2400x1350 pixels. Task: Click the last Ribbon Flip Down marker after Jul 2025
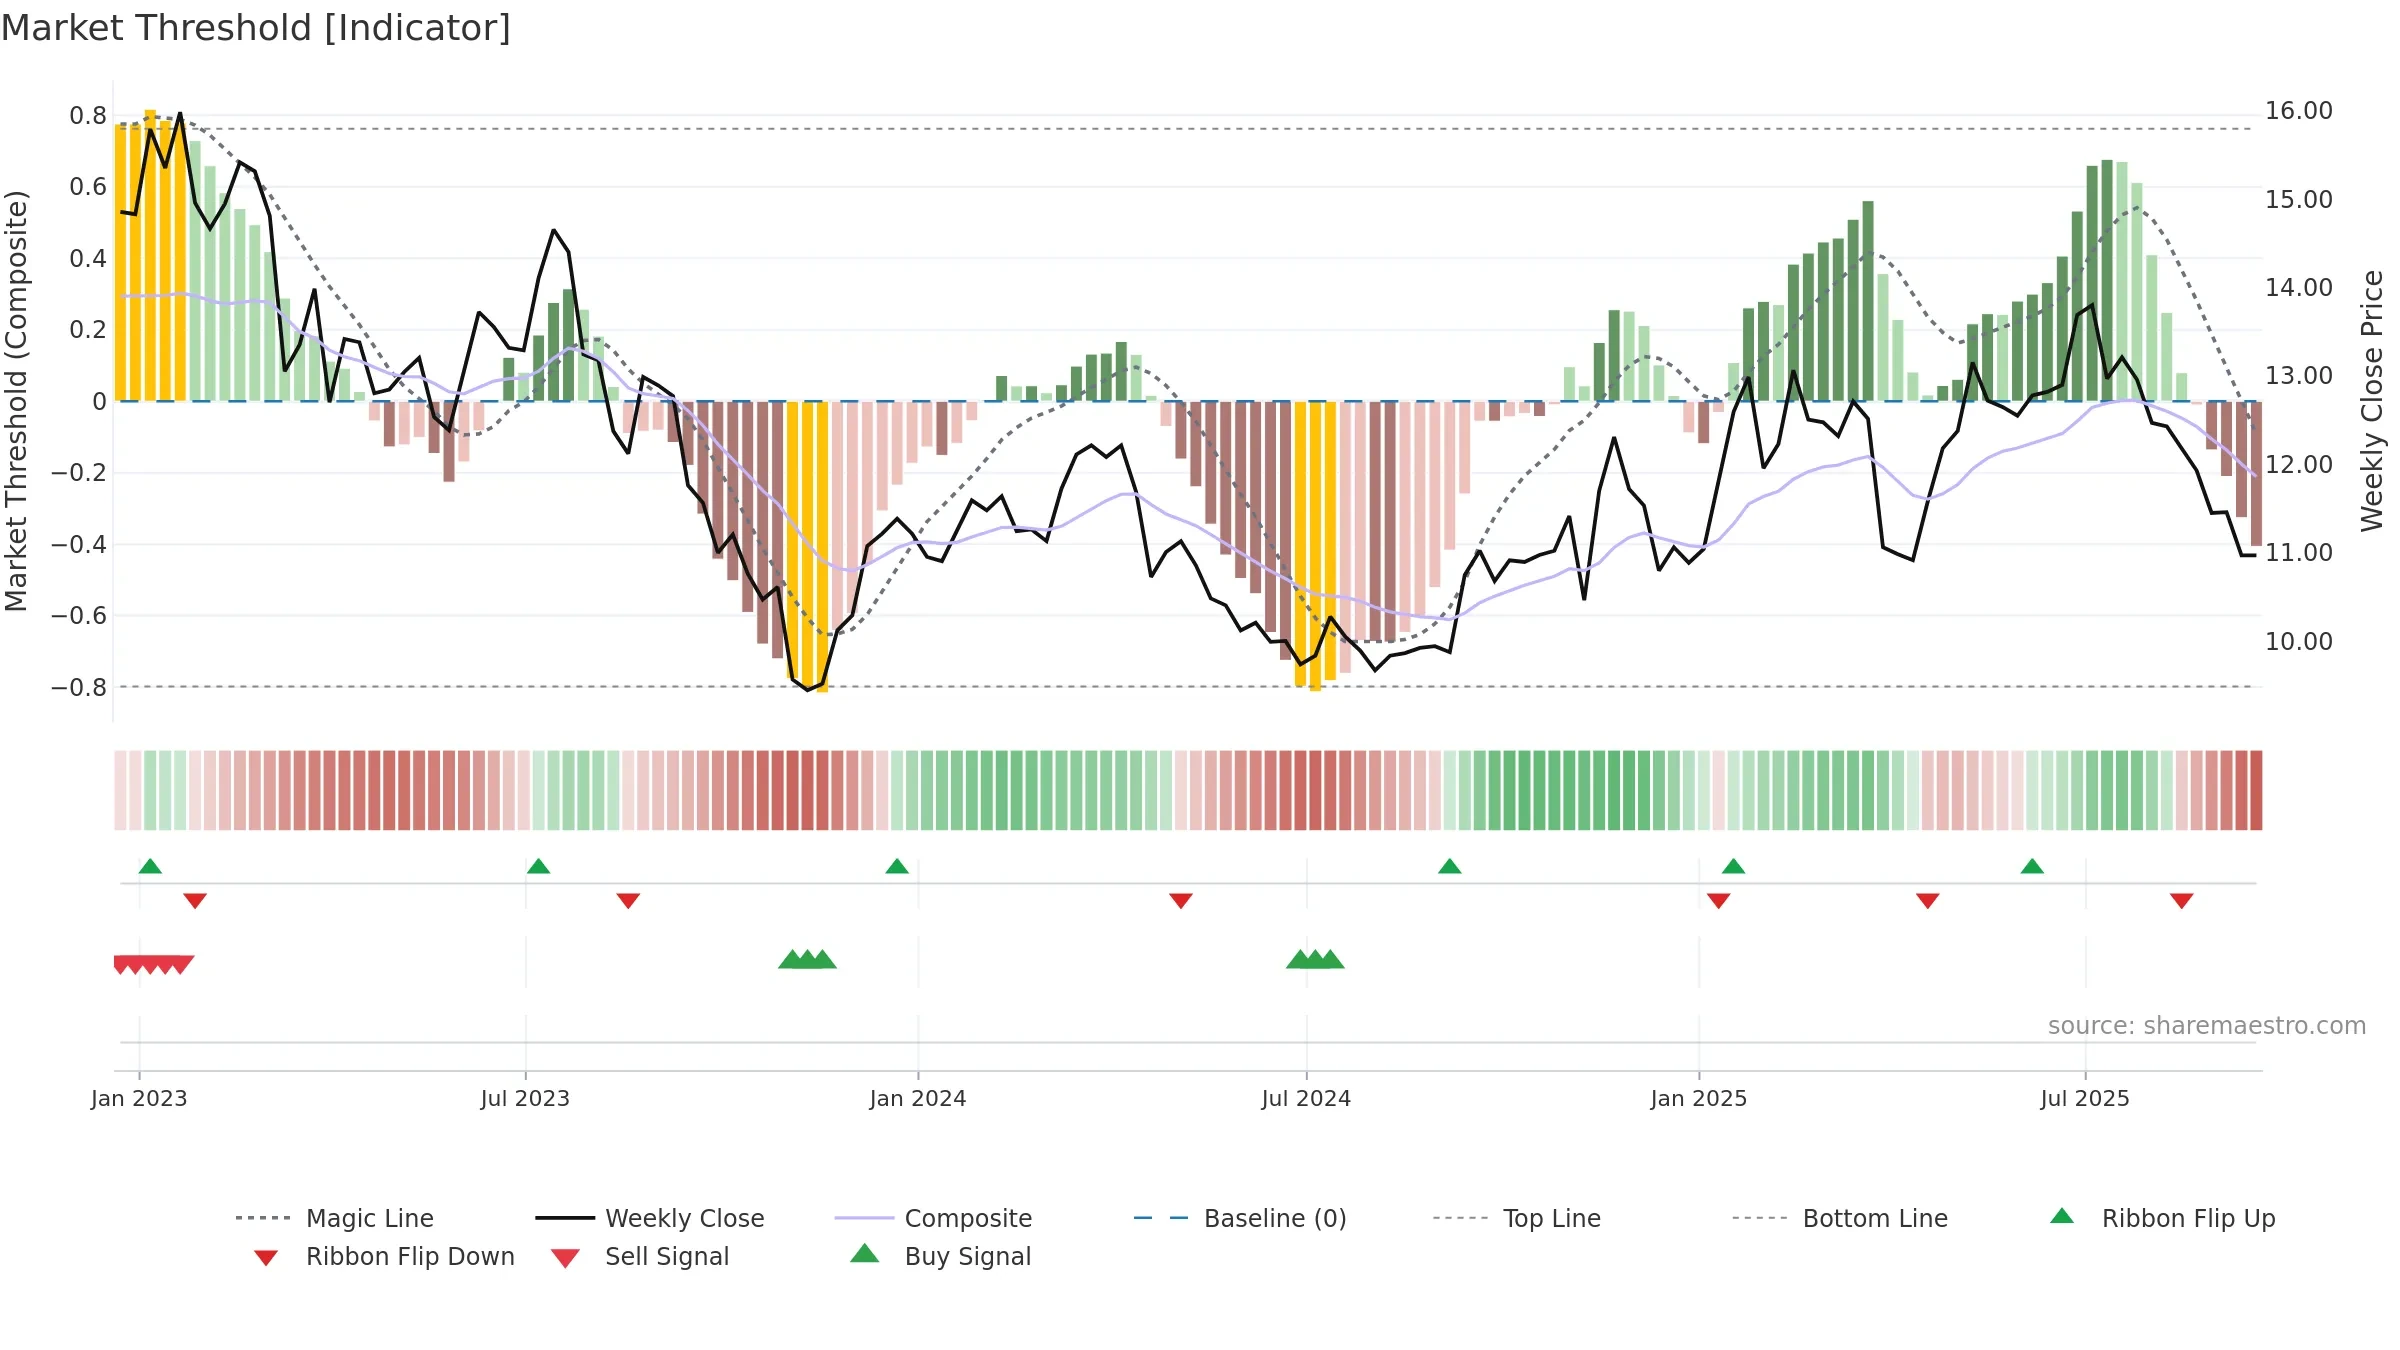click(2182, 901)
